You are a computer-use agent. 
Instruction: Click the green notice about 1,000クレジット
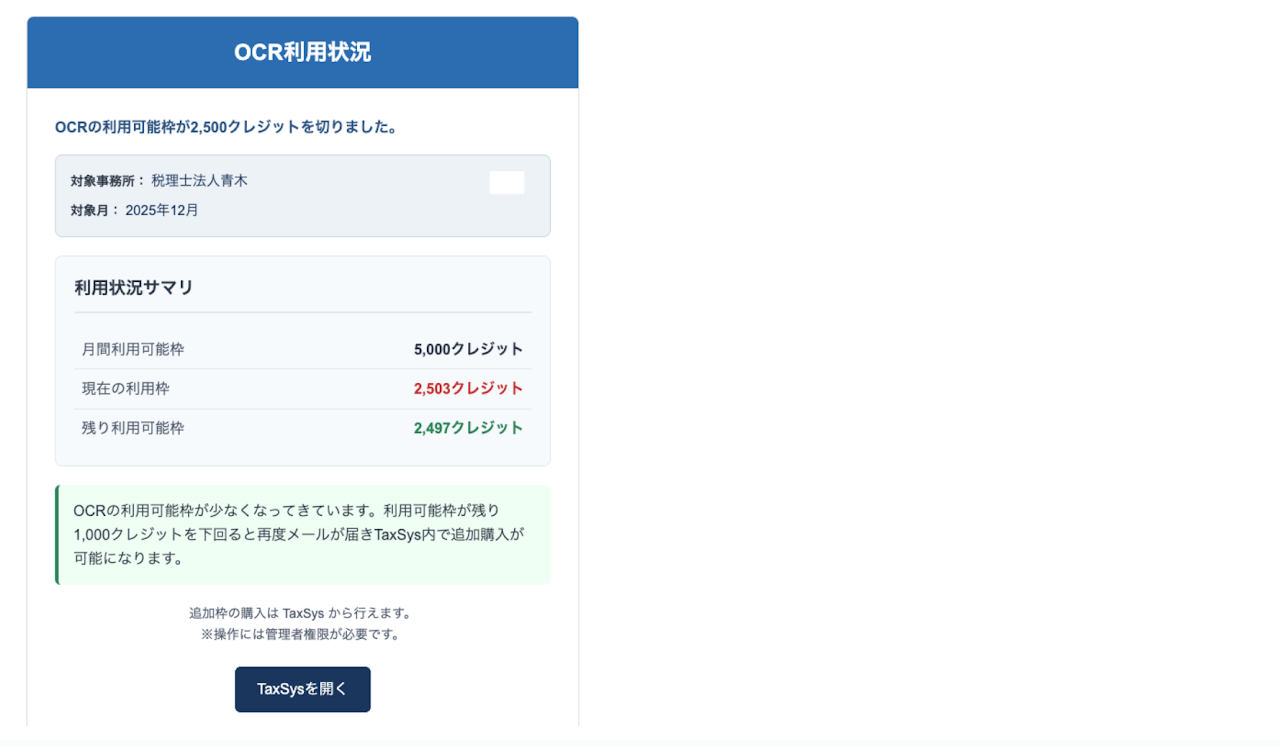(302, 535)
